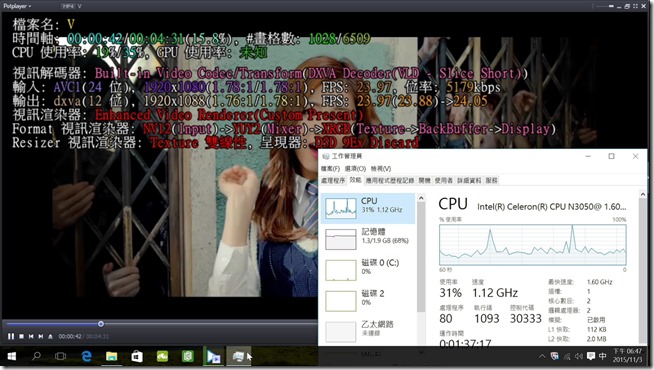
Task: Switch to 開機 tab
Action: (425, 180)
